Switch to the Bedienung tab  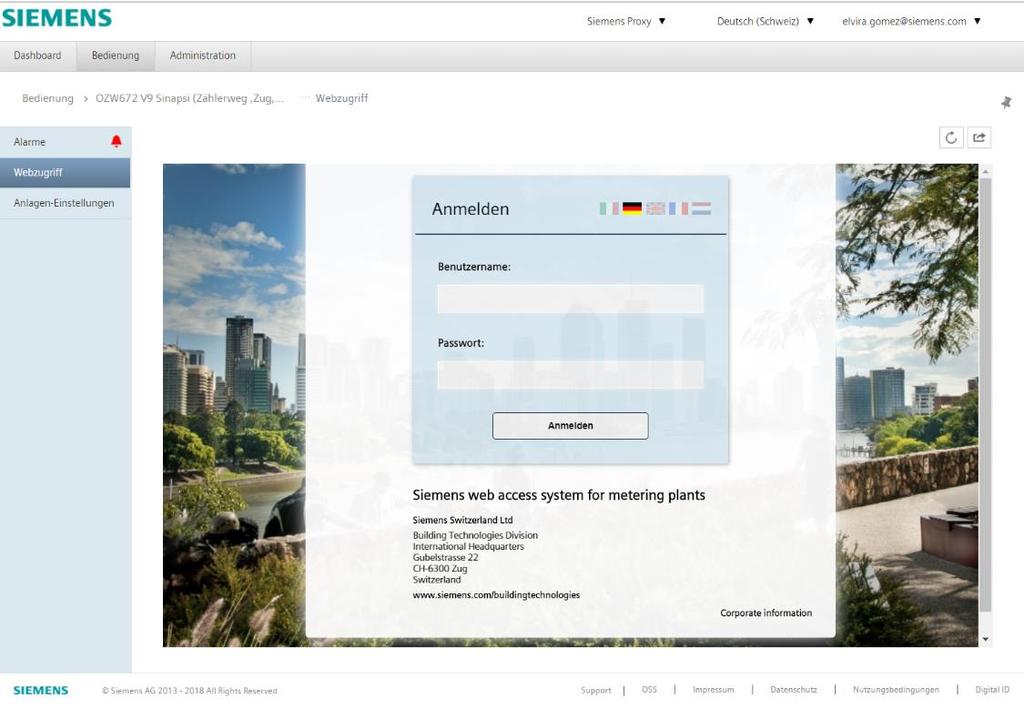click(x=116, y=55)
